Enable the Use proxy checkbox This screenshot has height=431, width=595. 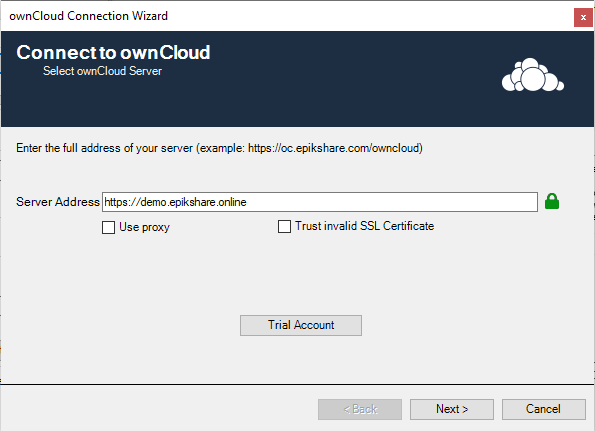point(108,227)
